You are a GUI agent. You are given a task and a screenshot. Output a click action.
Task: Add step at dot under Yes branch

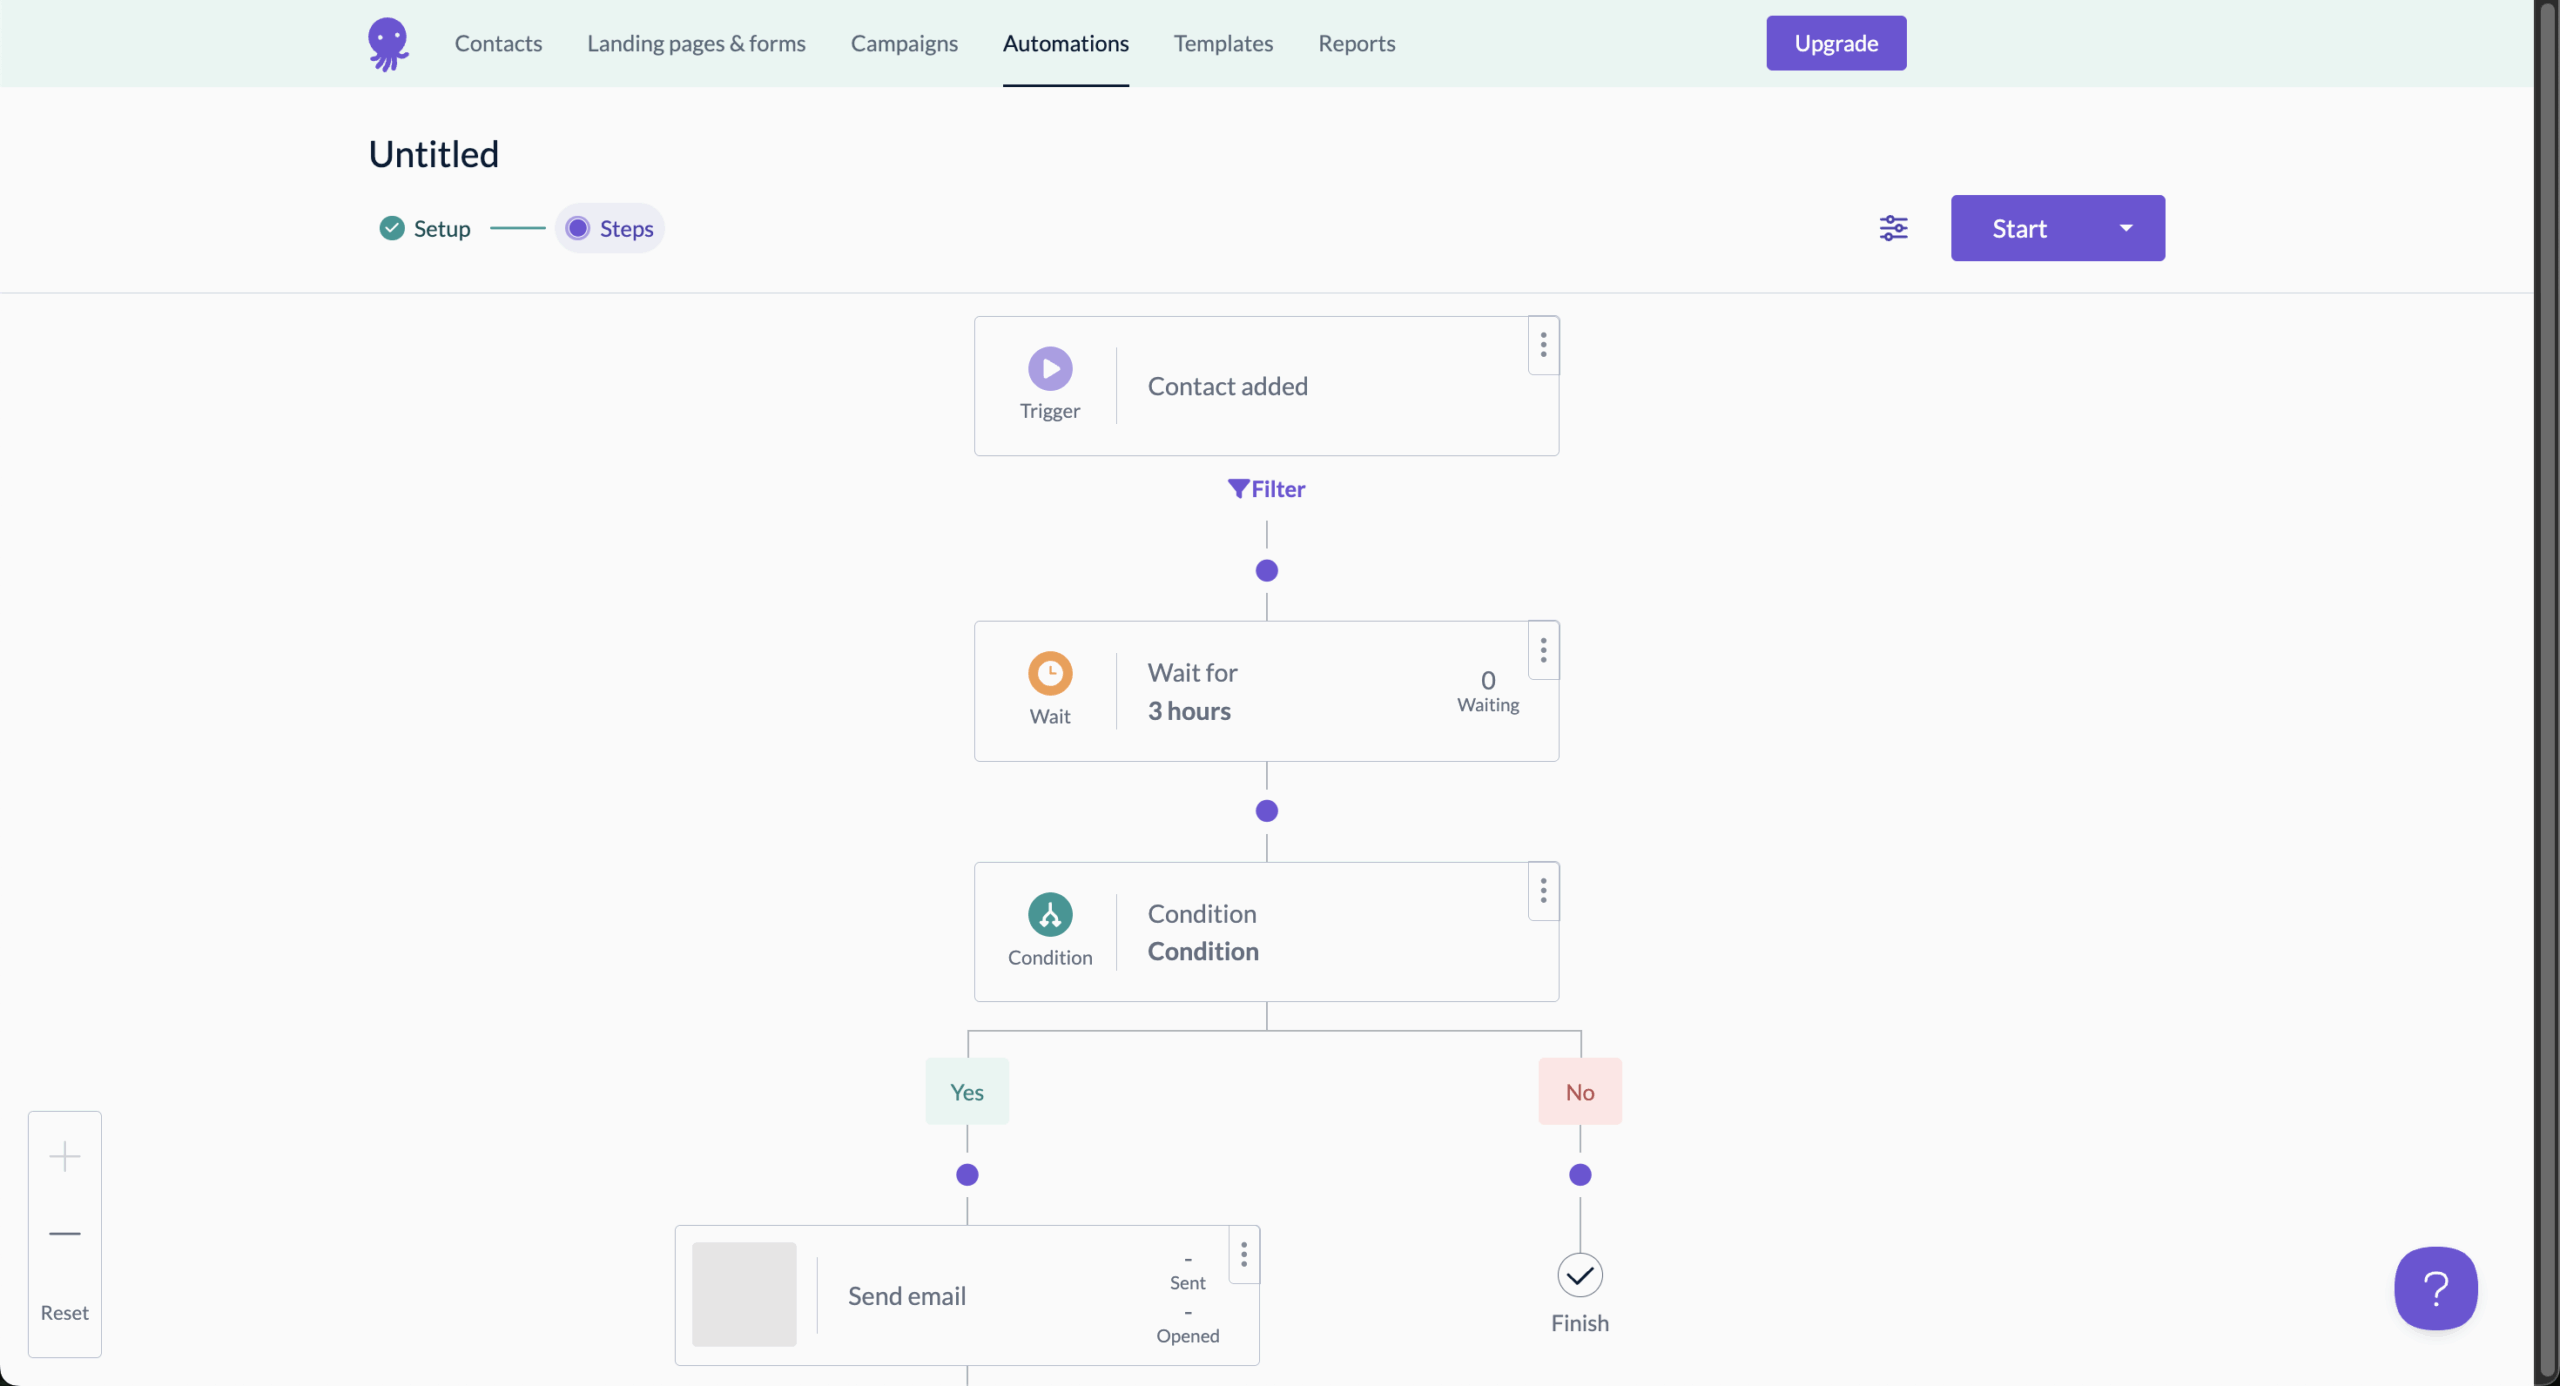967,1174
